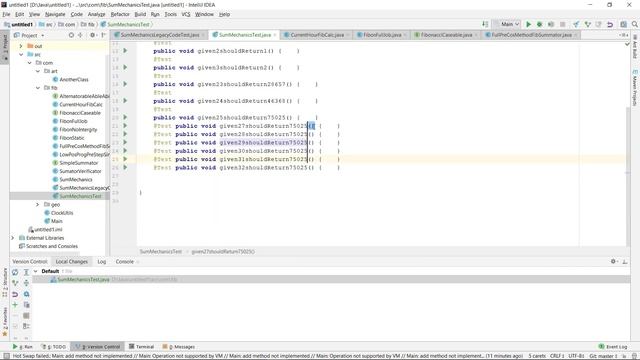
Task: Open the TODO tool window button
Action: coord(53,347)
